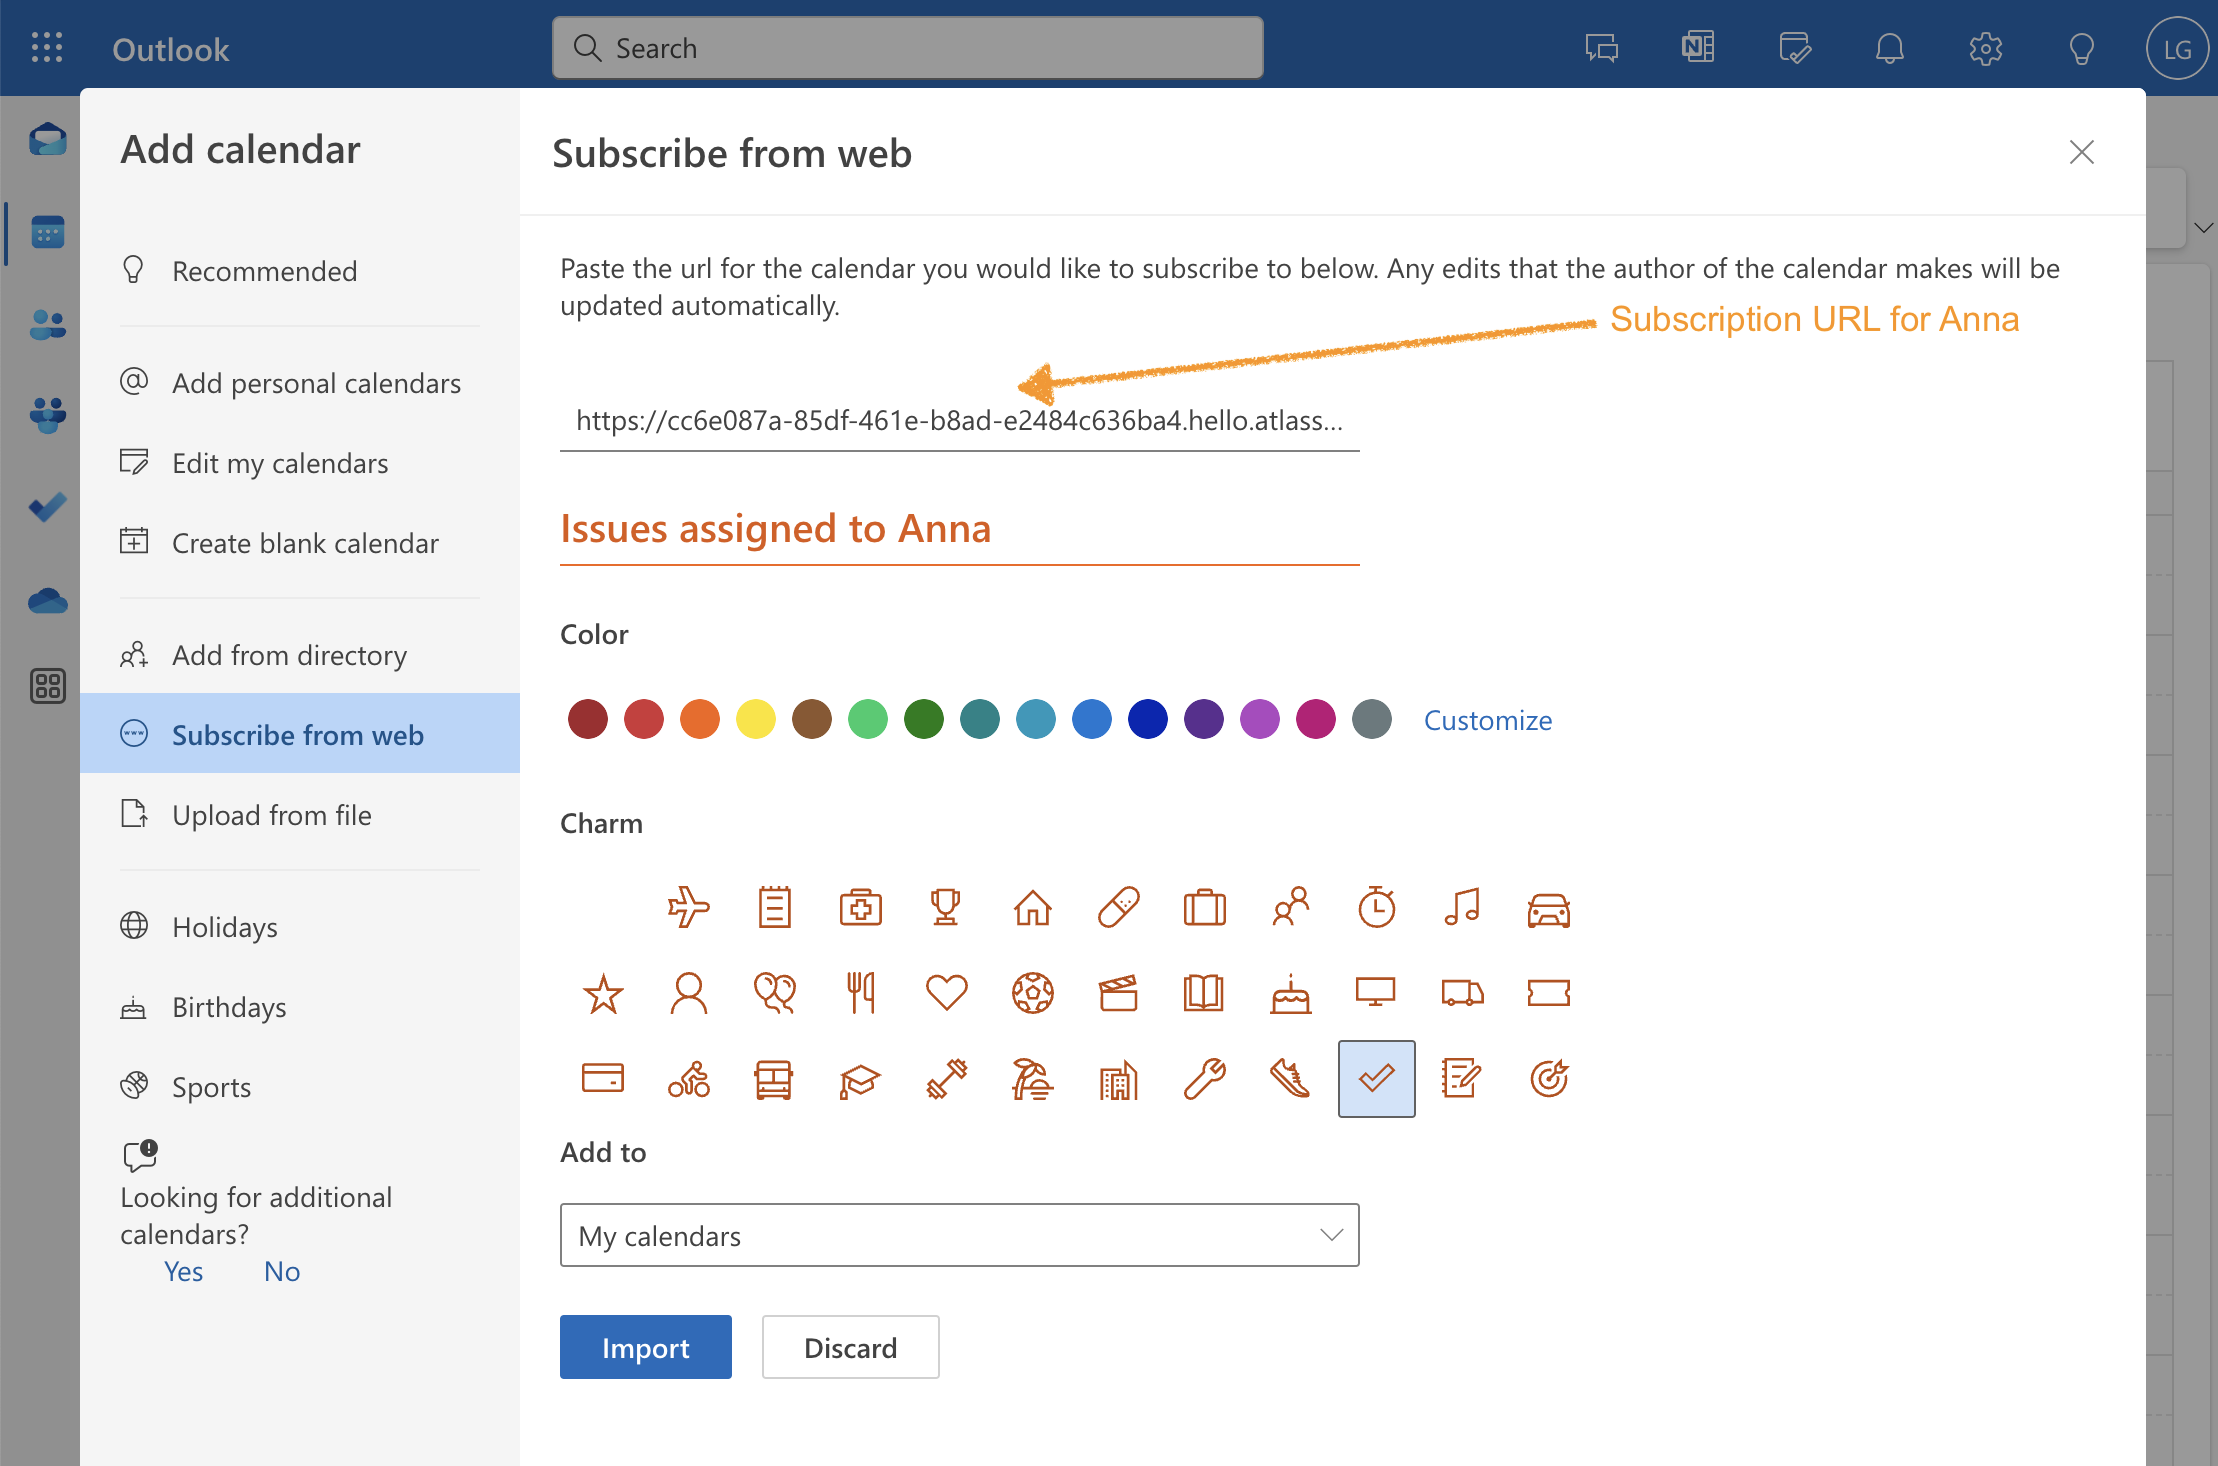Open the Recommended section

300,271
